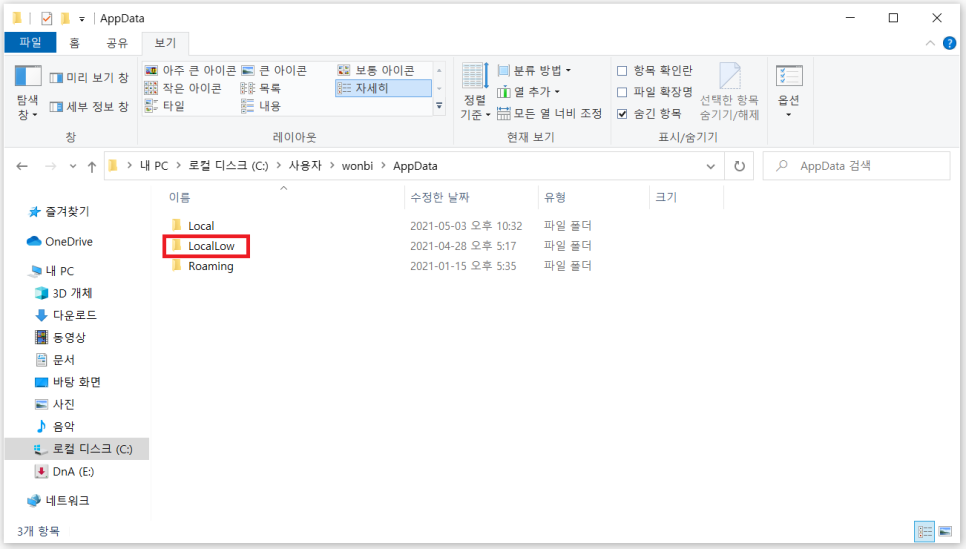Refresh the AppData folder view
Image resolution: width=966 pixels, height=549 pixels.
pos(739,166)
